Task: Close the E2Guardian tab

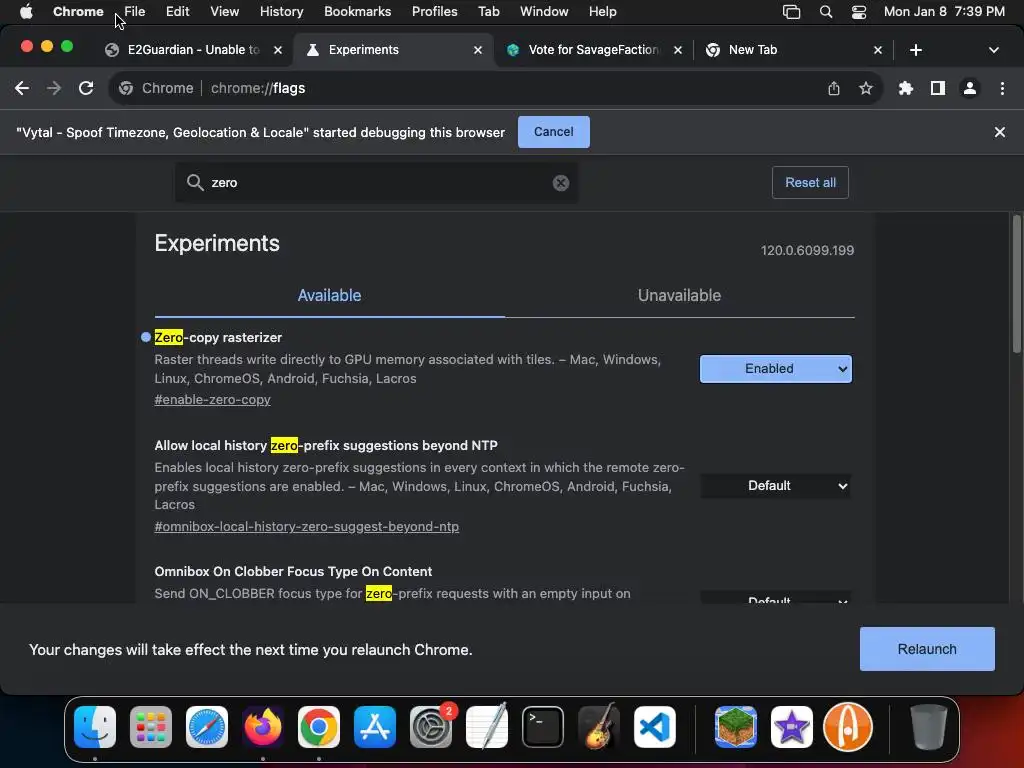Action: pos(278,50)
